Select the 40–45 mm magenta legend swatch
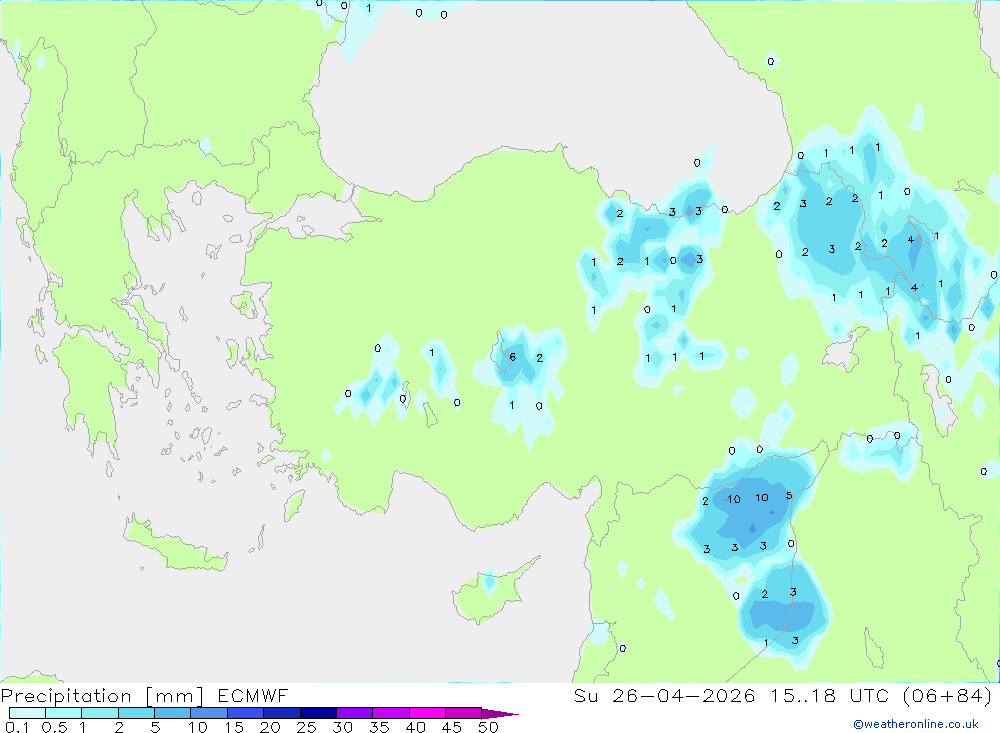 [x=427, y=713]
